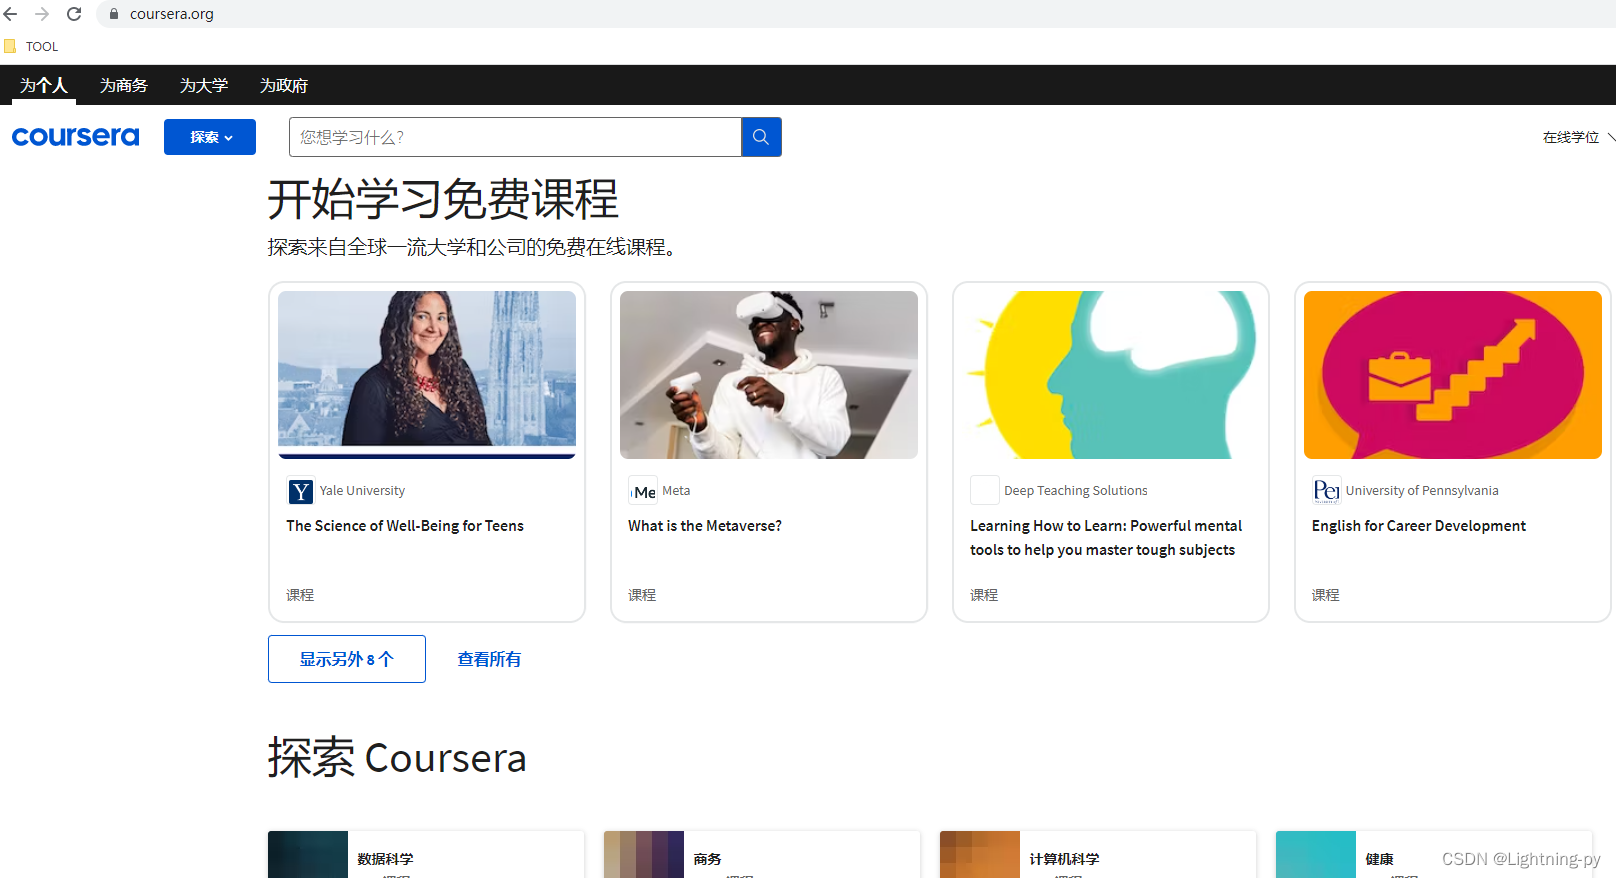Click the 数据科学 category image

(308, 855)
